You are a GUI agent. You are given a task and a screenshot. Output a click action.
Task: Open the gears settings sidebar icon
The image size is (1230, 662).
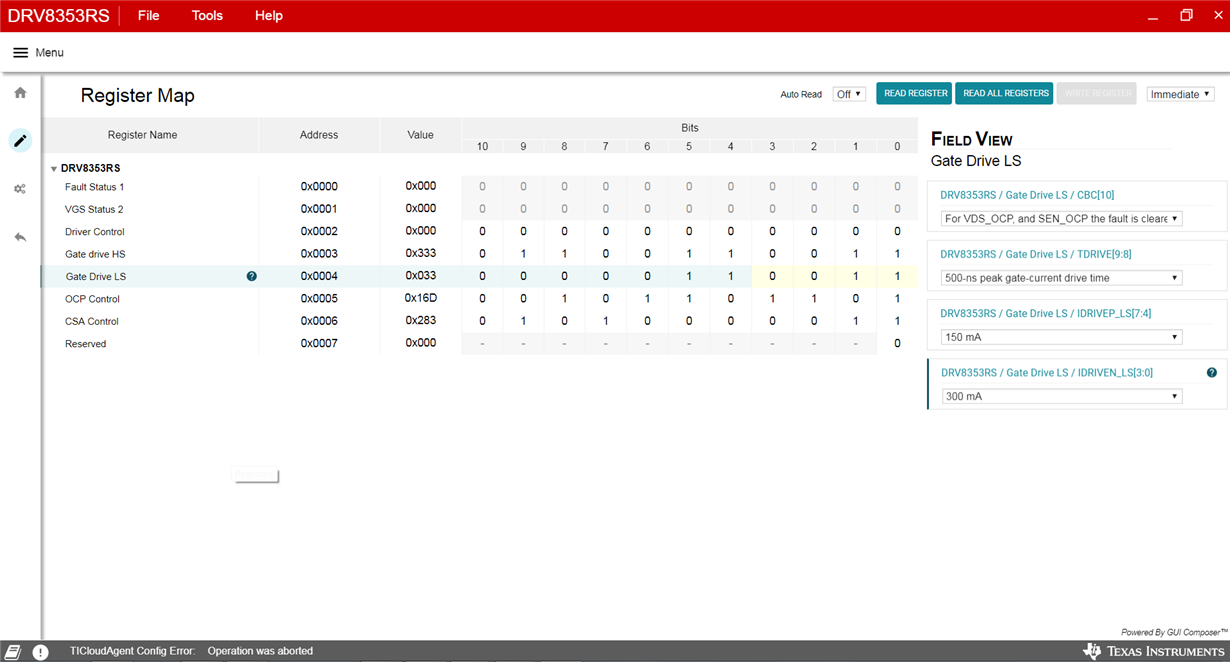pos(20,189)
